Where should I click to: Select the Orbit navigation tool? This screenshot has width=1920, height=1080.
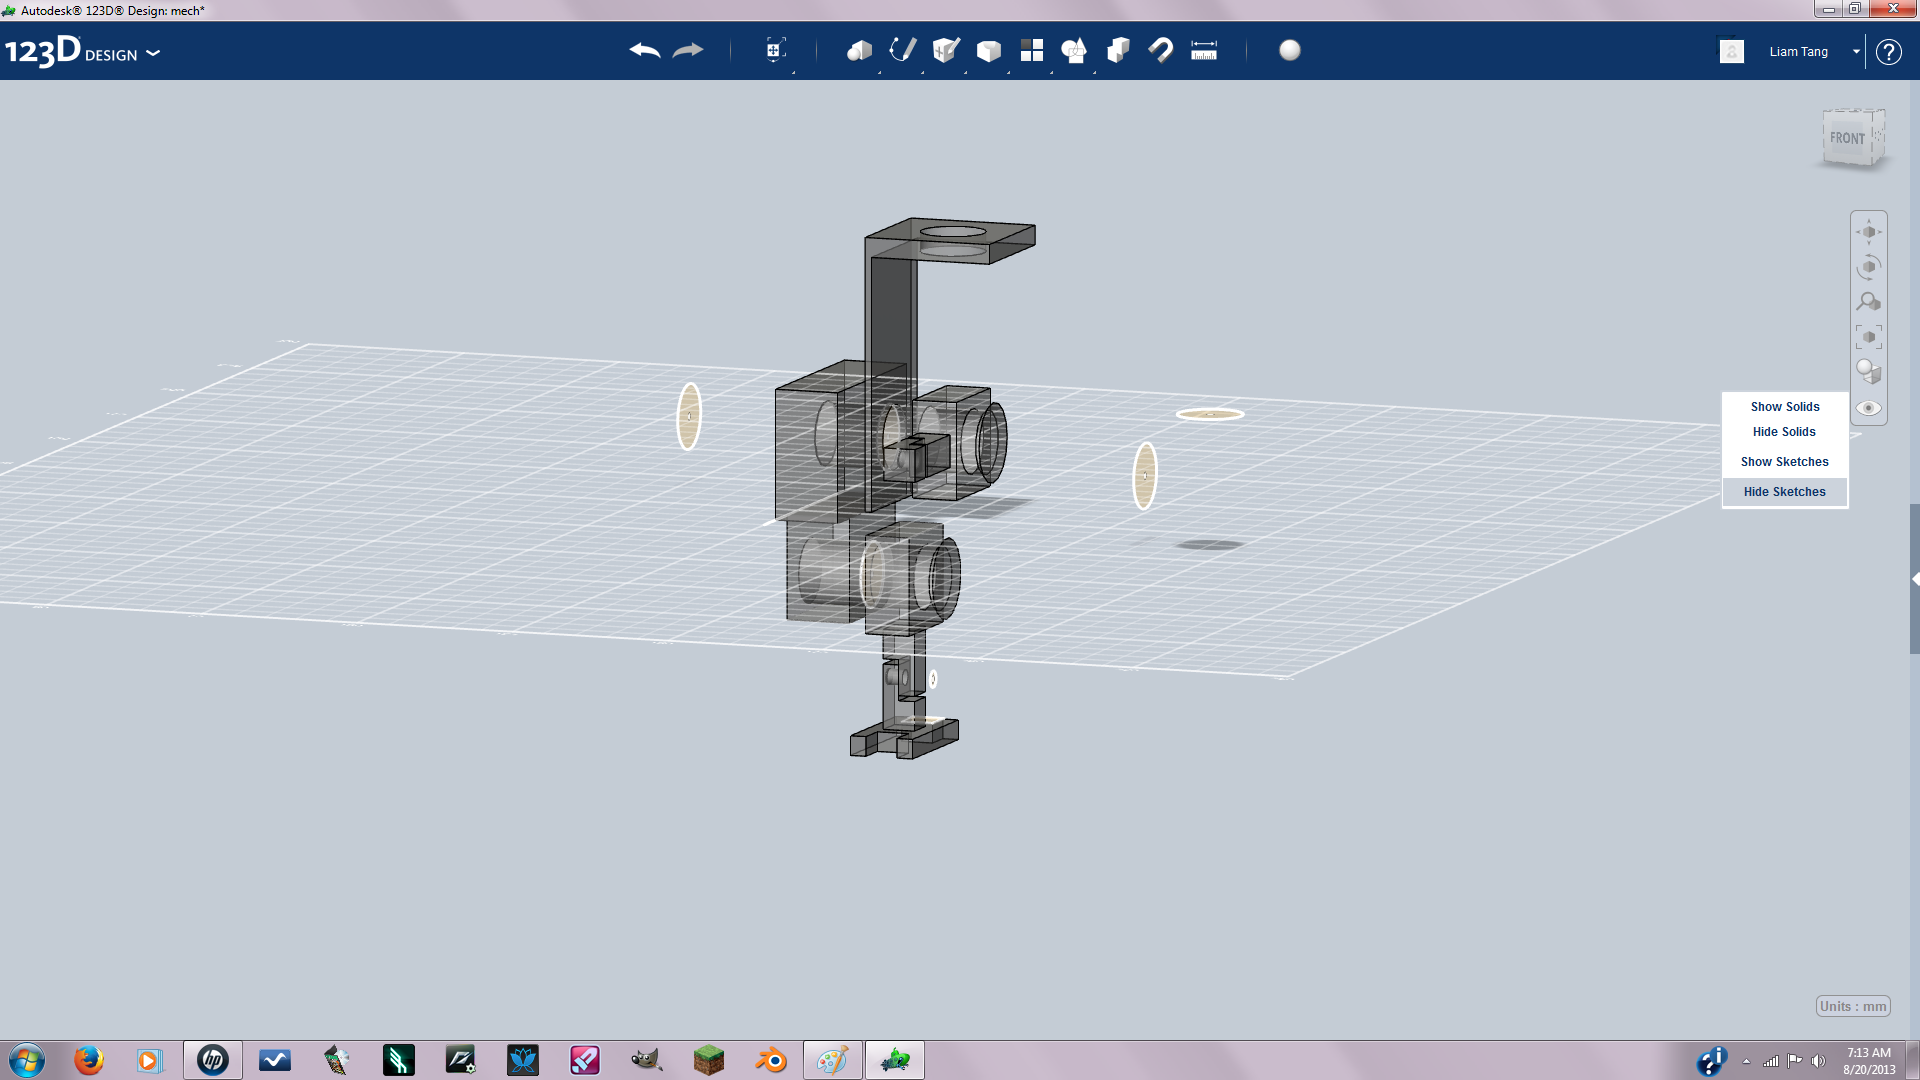pos(1868,267)
